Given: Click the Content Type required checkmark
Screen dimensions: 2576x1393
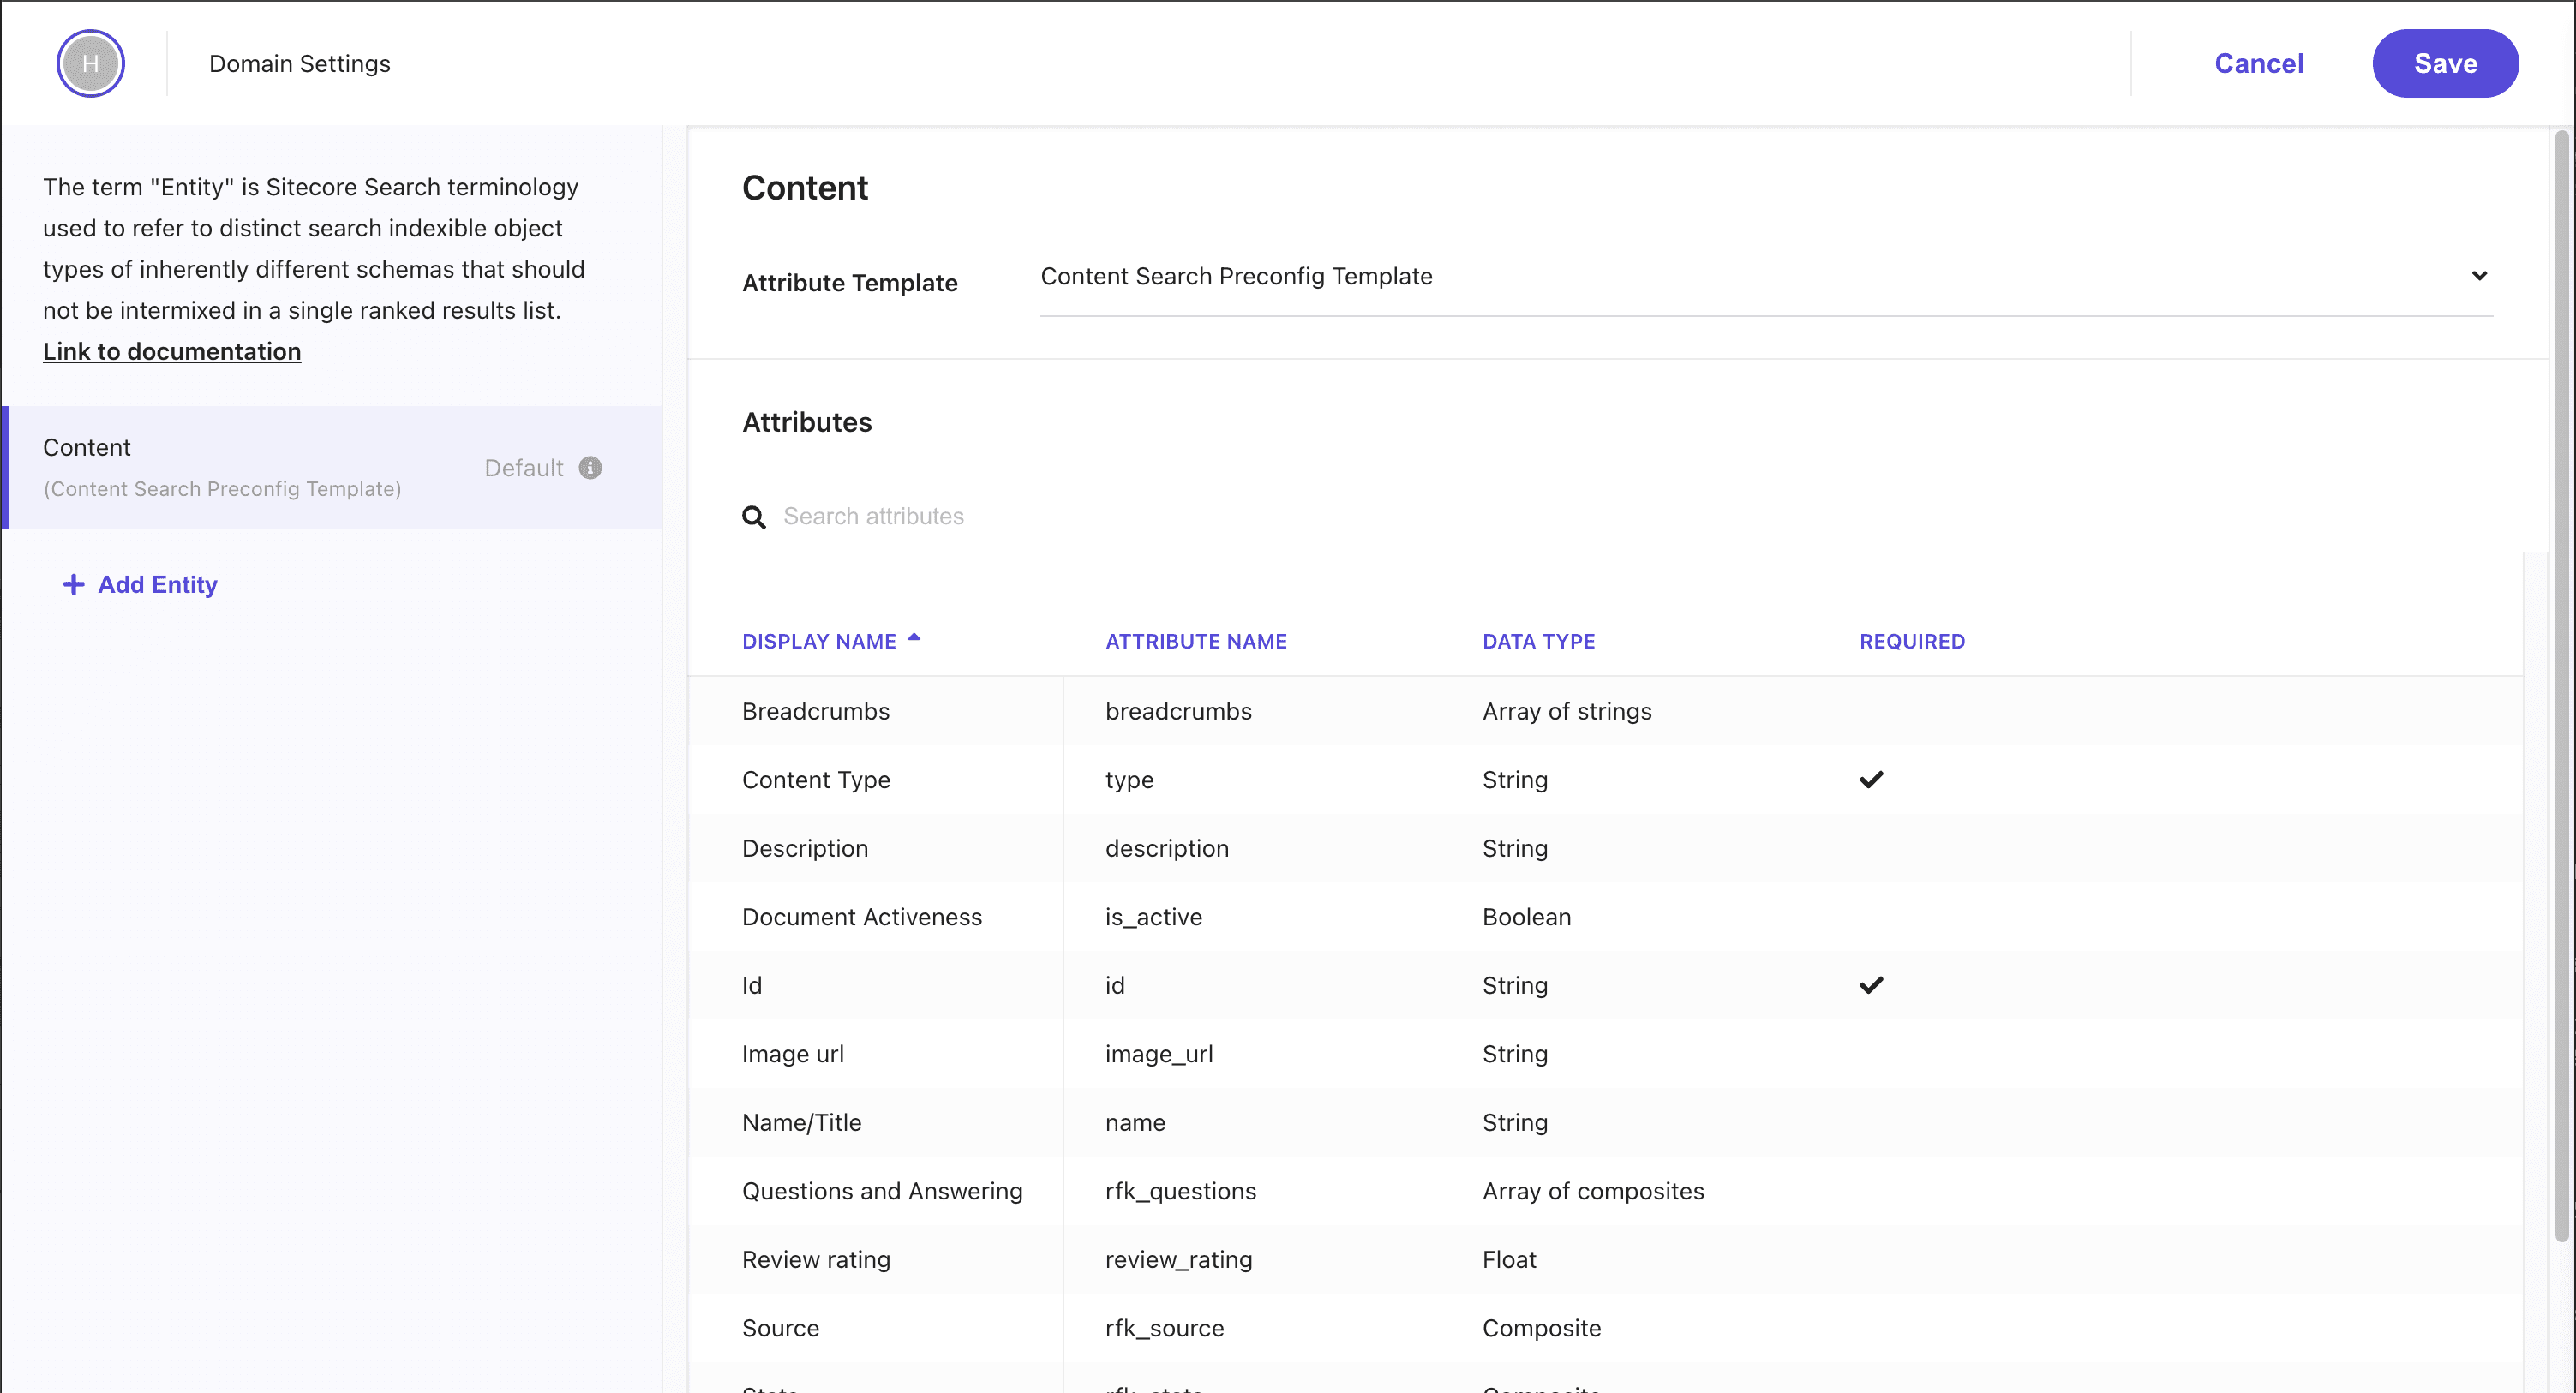Looking at the screenshot, I should click(x=1870, y=779).
